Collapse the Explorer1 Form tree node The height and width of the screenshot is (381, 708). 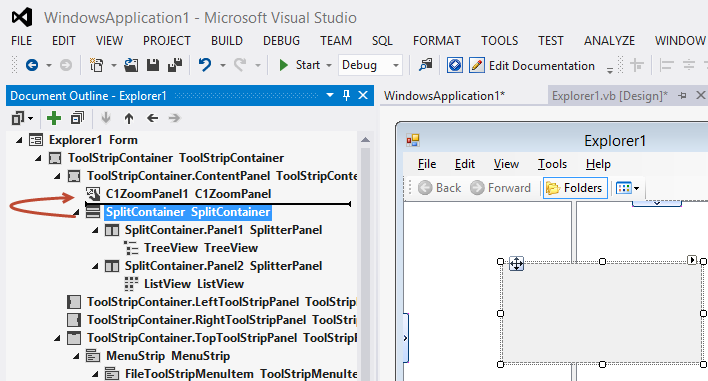[19, 140]
